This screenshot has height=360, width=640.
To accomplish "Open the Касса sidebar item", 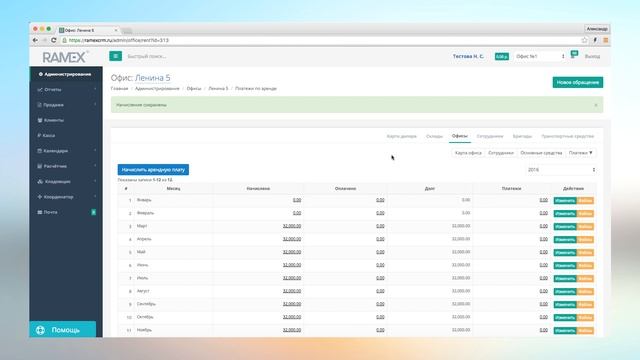I will tap(66, 135).
